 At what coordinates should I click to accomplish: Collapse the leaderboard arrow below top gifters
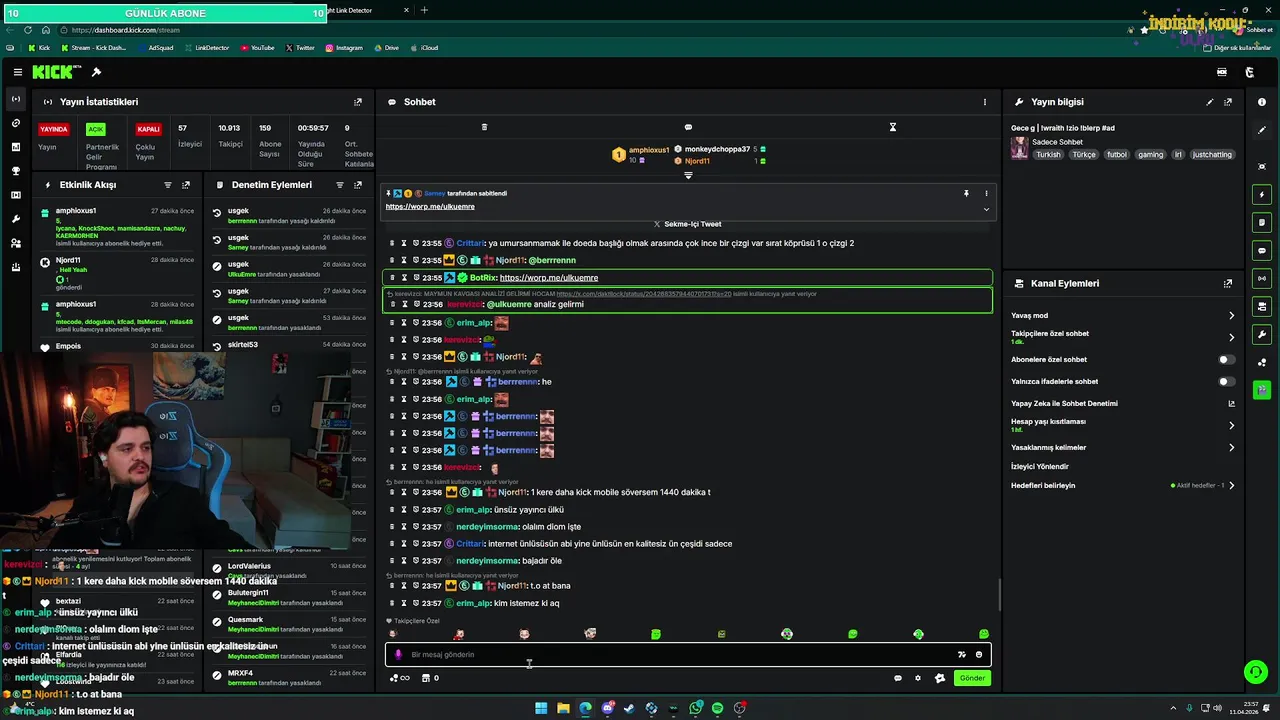(688, 175)
